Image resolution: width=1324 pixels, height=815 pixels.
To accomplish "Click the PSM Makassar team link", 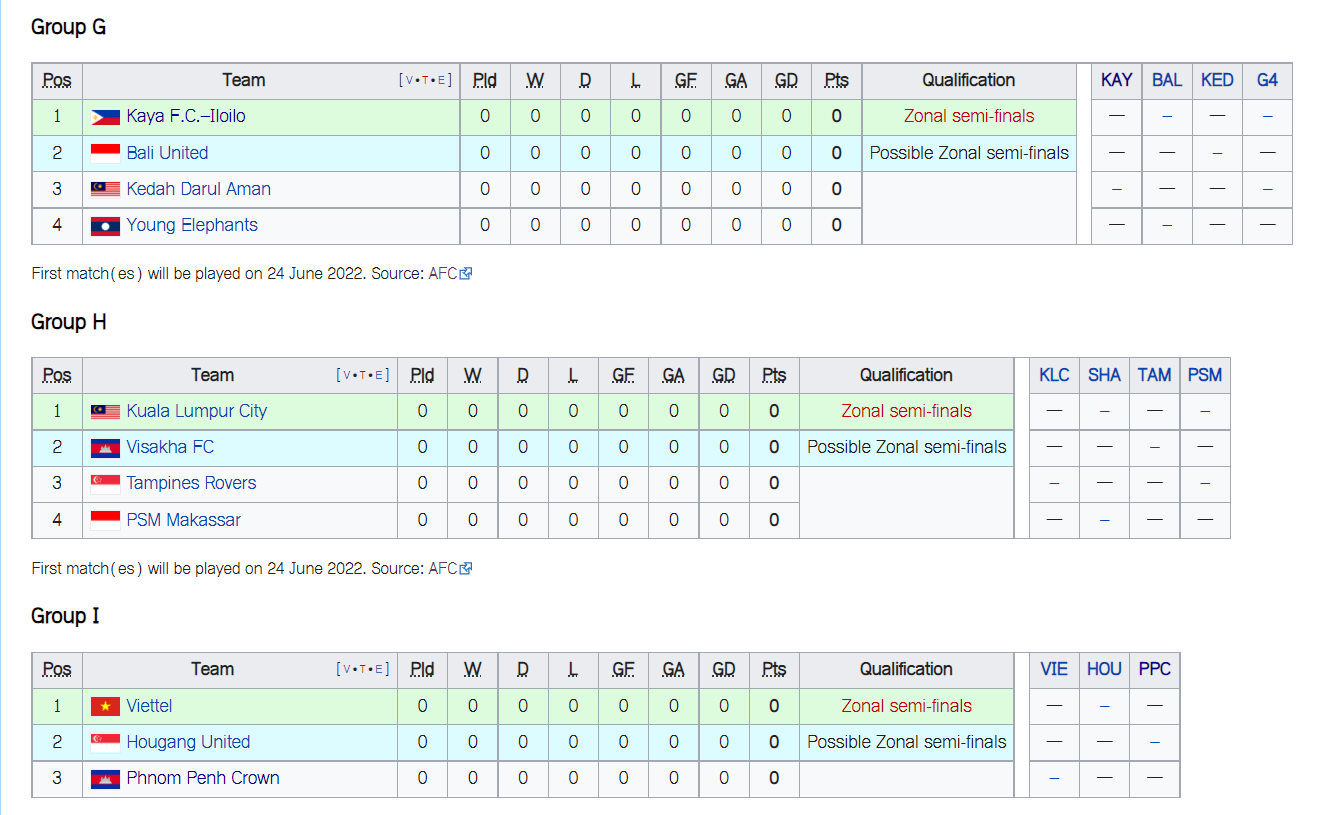I will [183, 520].
